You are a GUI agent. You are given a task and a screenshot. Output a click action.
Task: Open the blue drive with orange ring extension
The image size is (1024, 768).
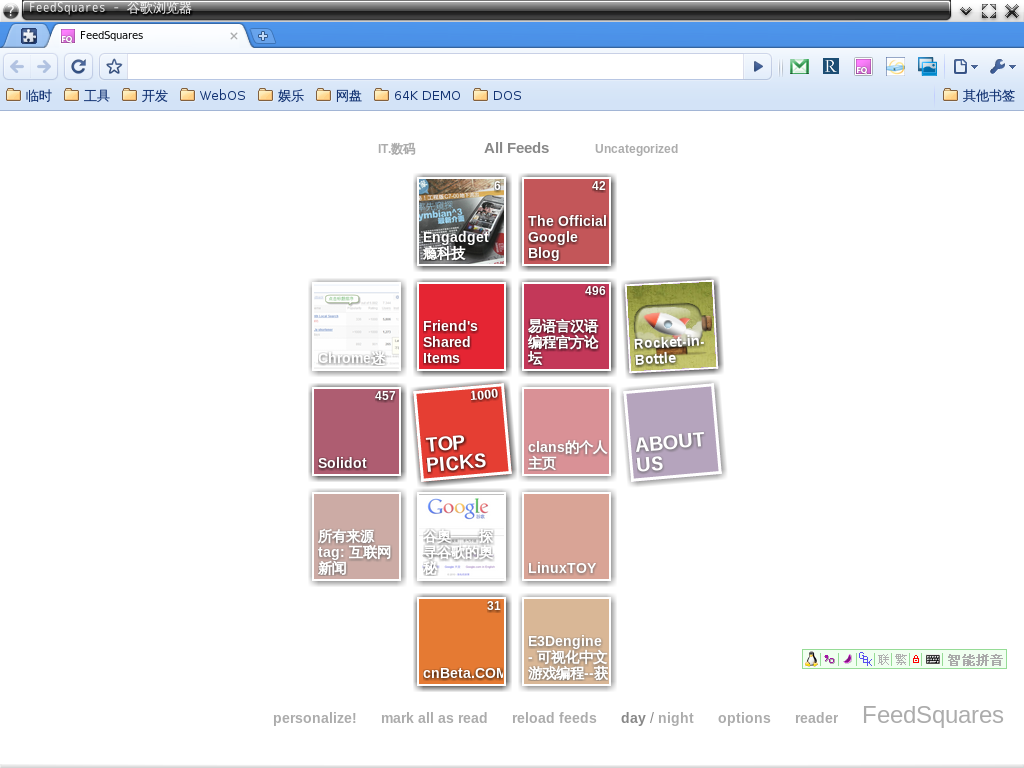point(895,67)
